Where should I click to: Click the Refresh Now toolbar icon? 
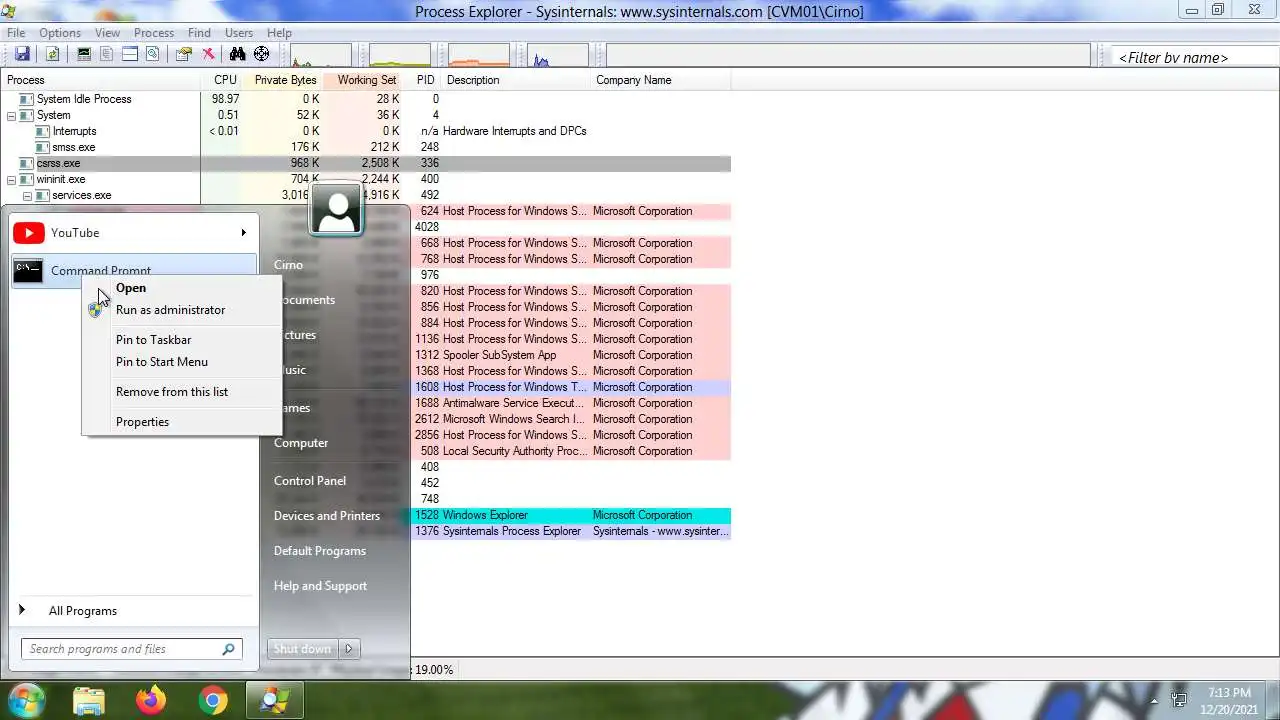click(52, 55)
